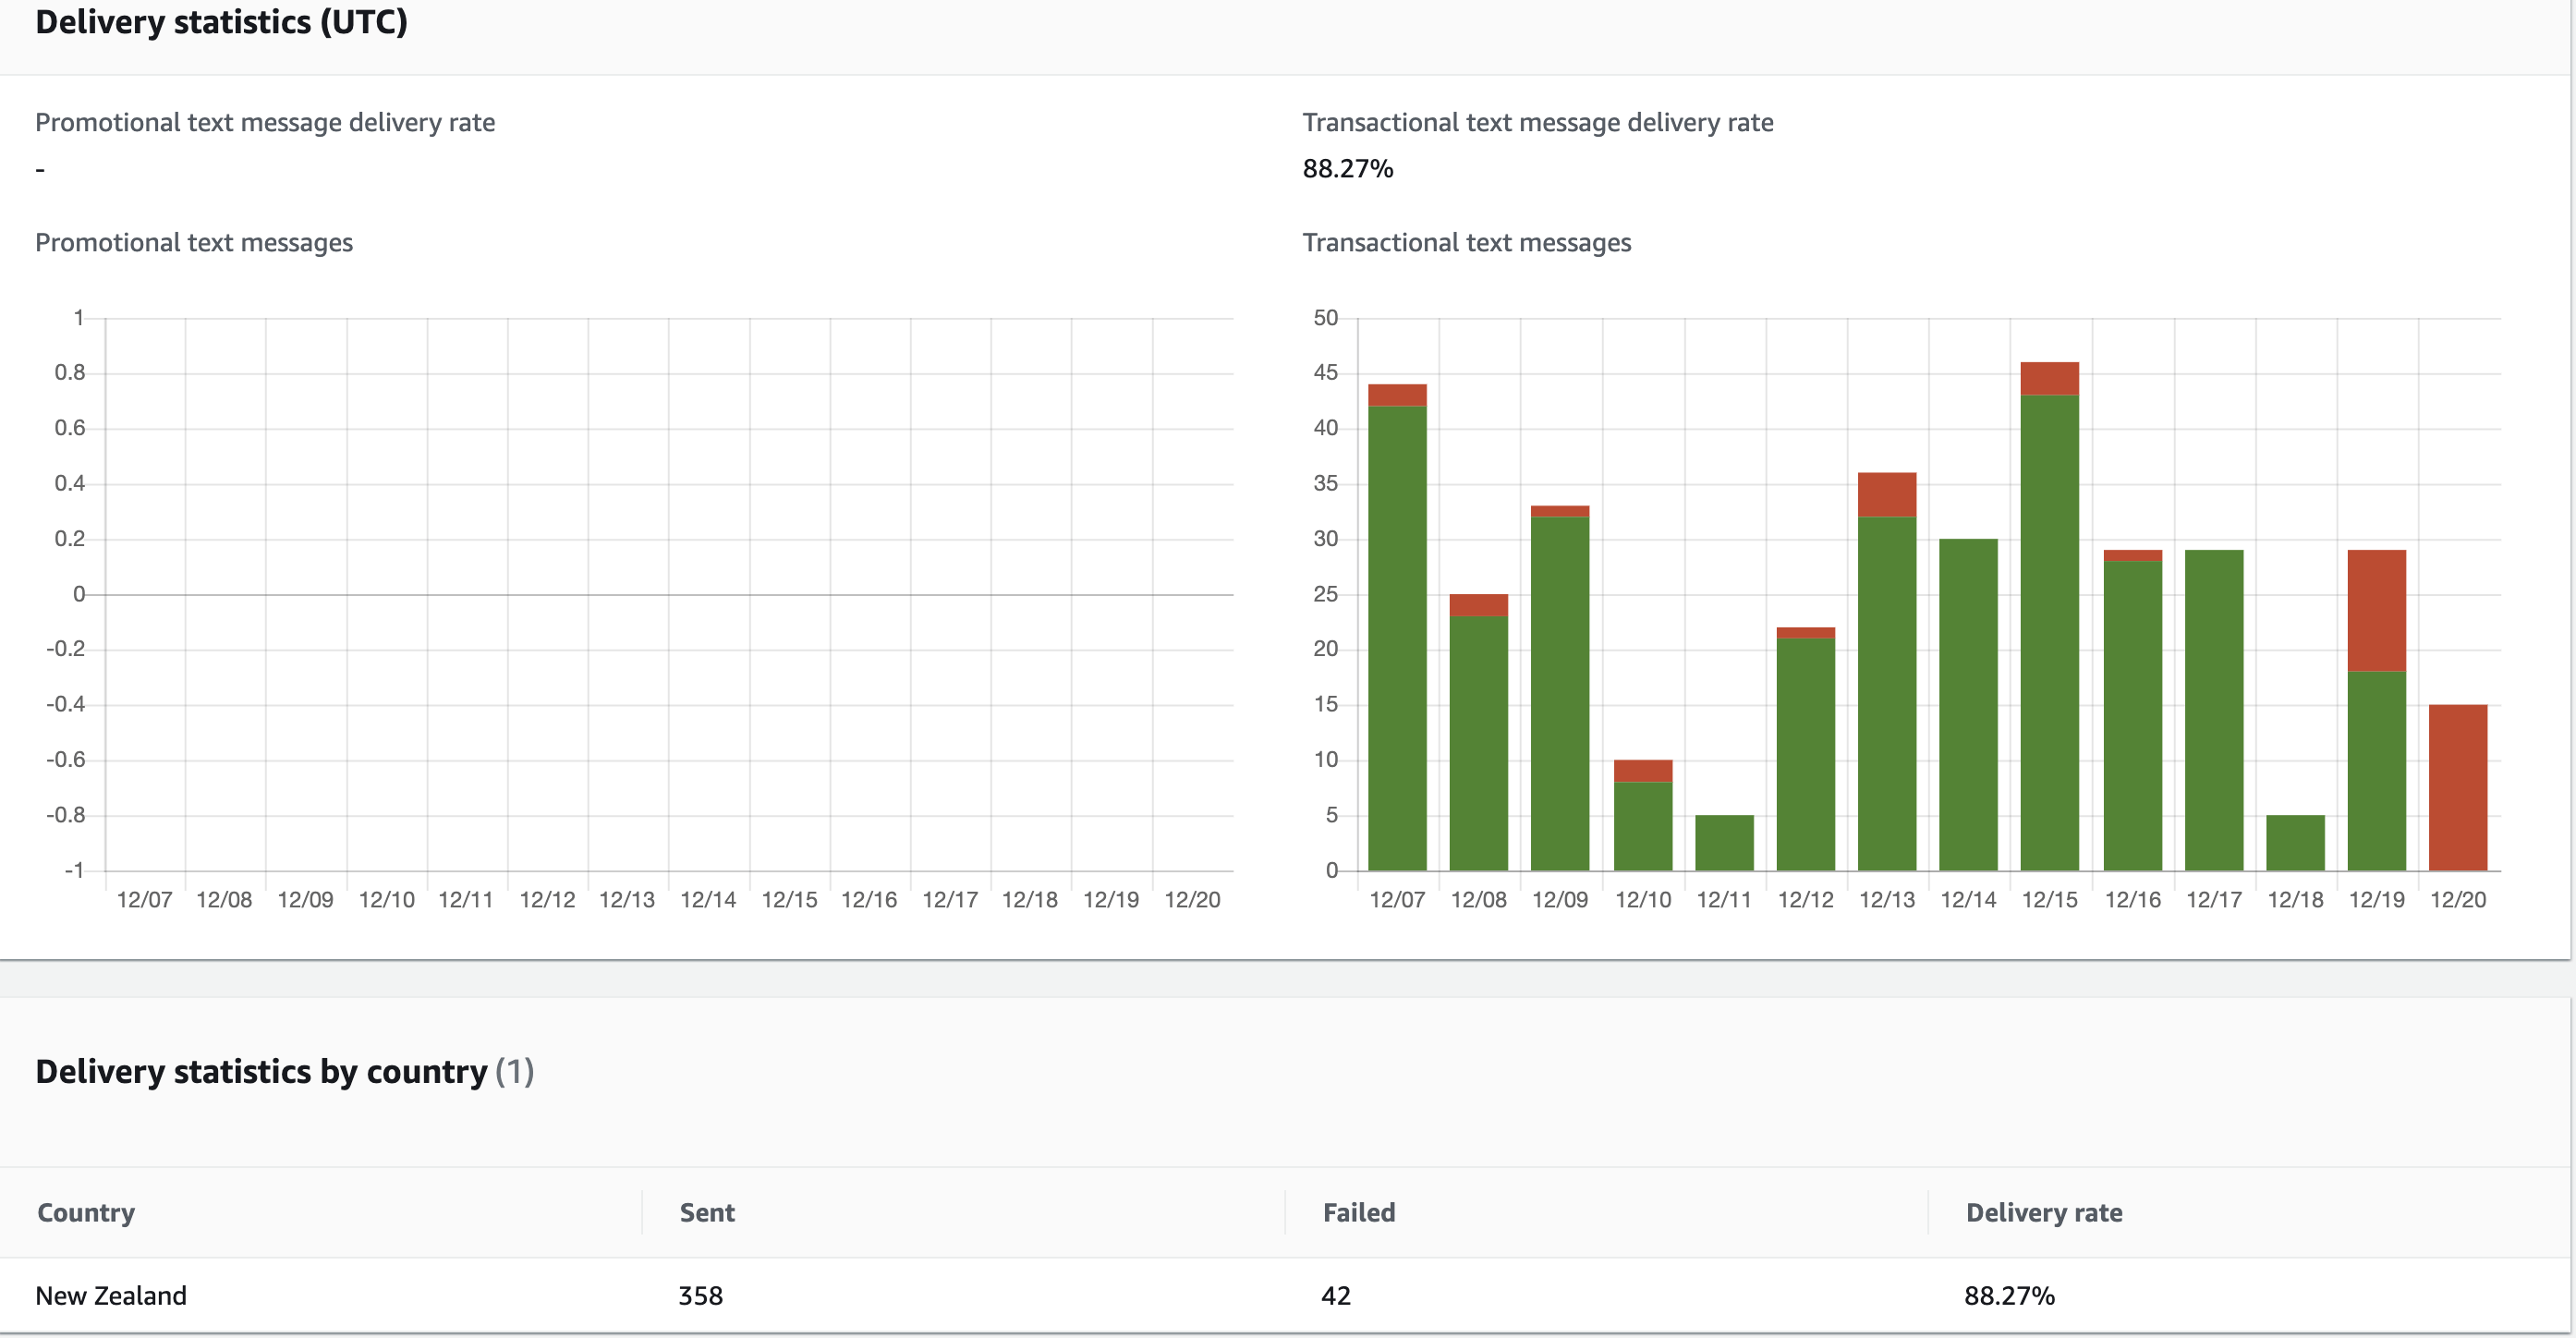Select the Transactional text messages chart title

click(1466, 242)
